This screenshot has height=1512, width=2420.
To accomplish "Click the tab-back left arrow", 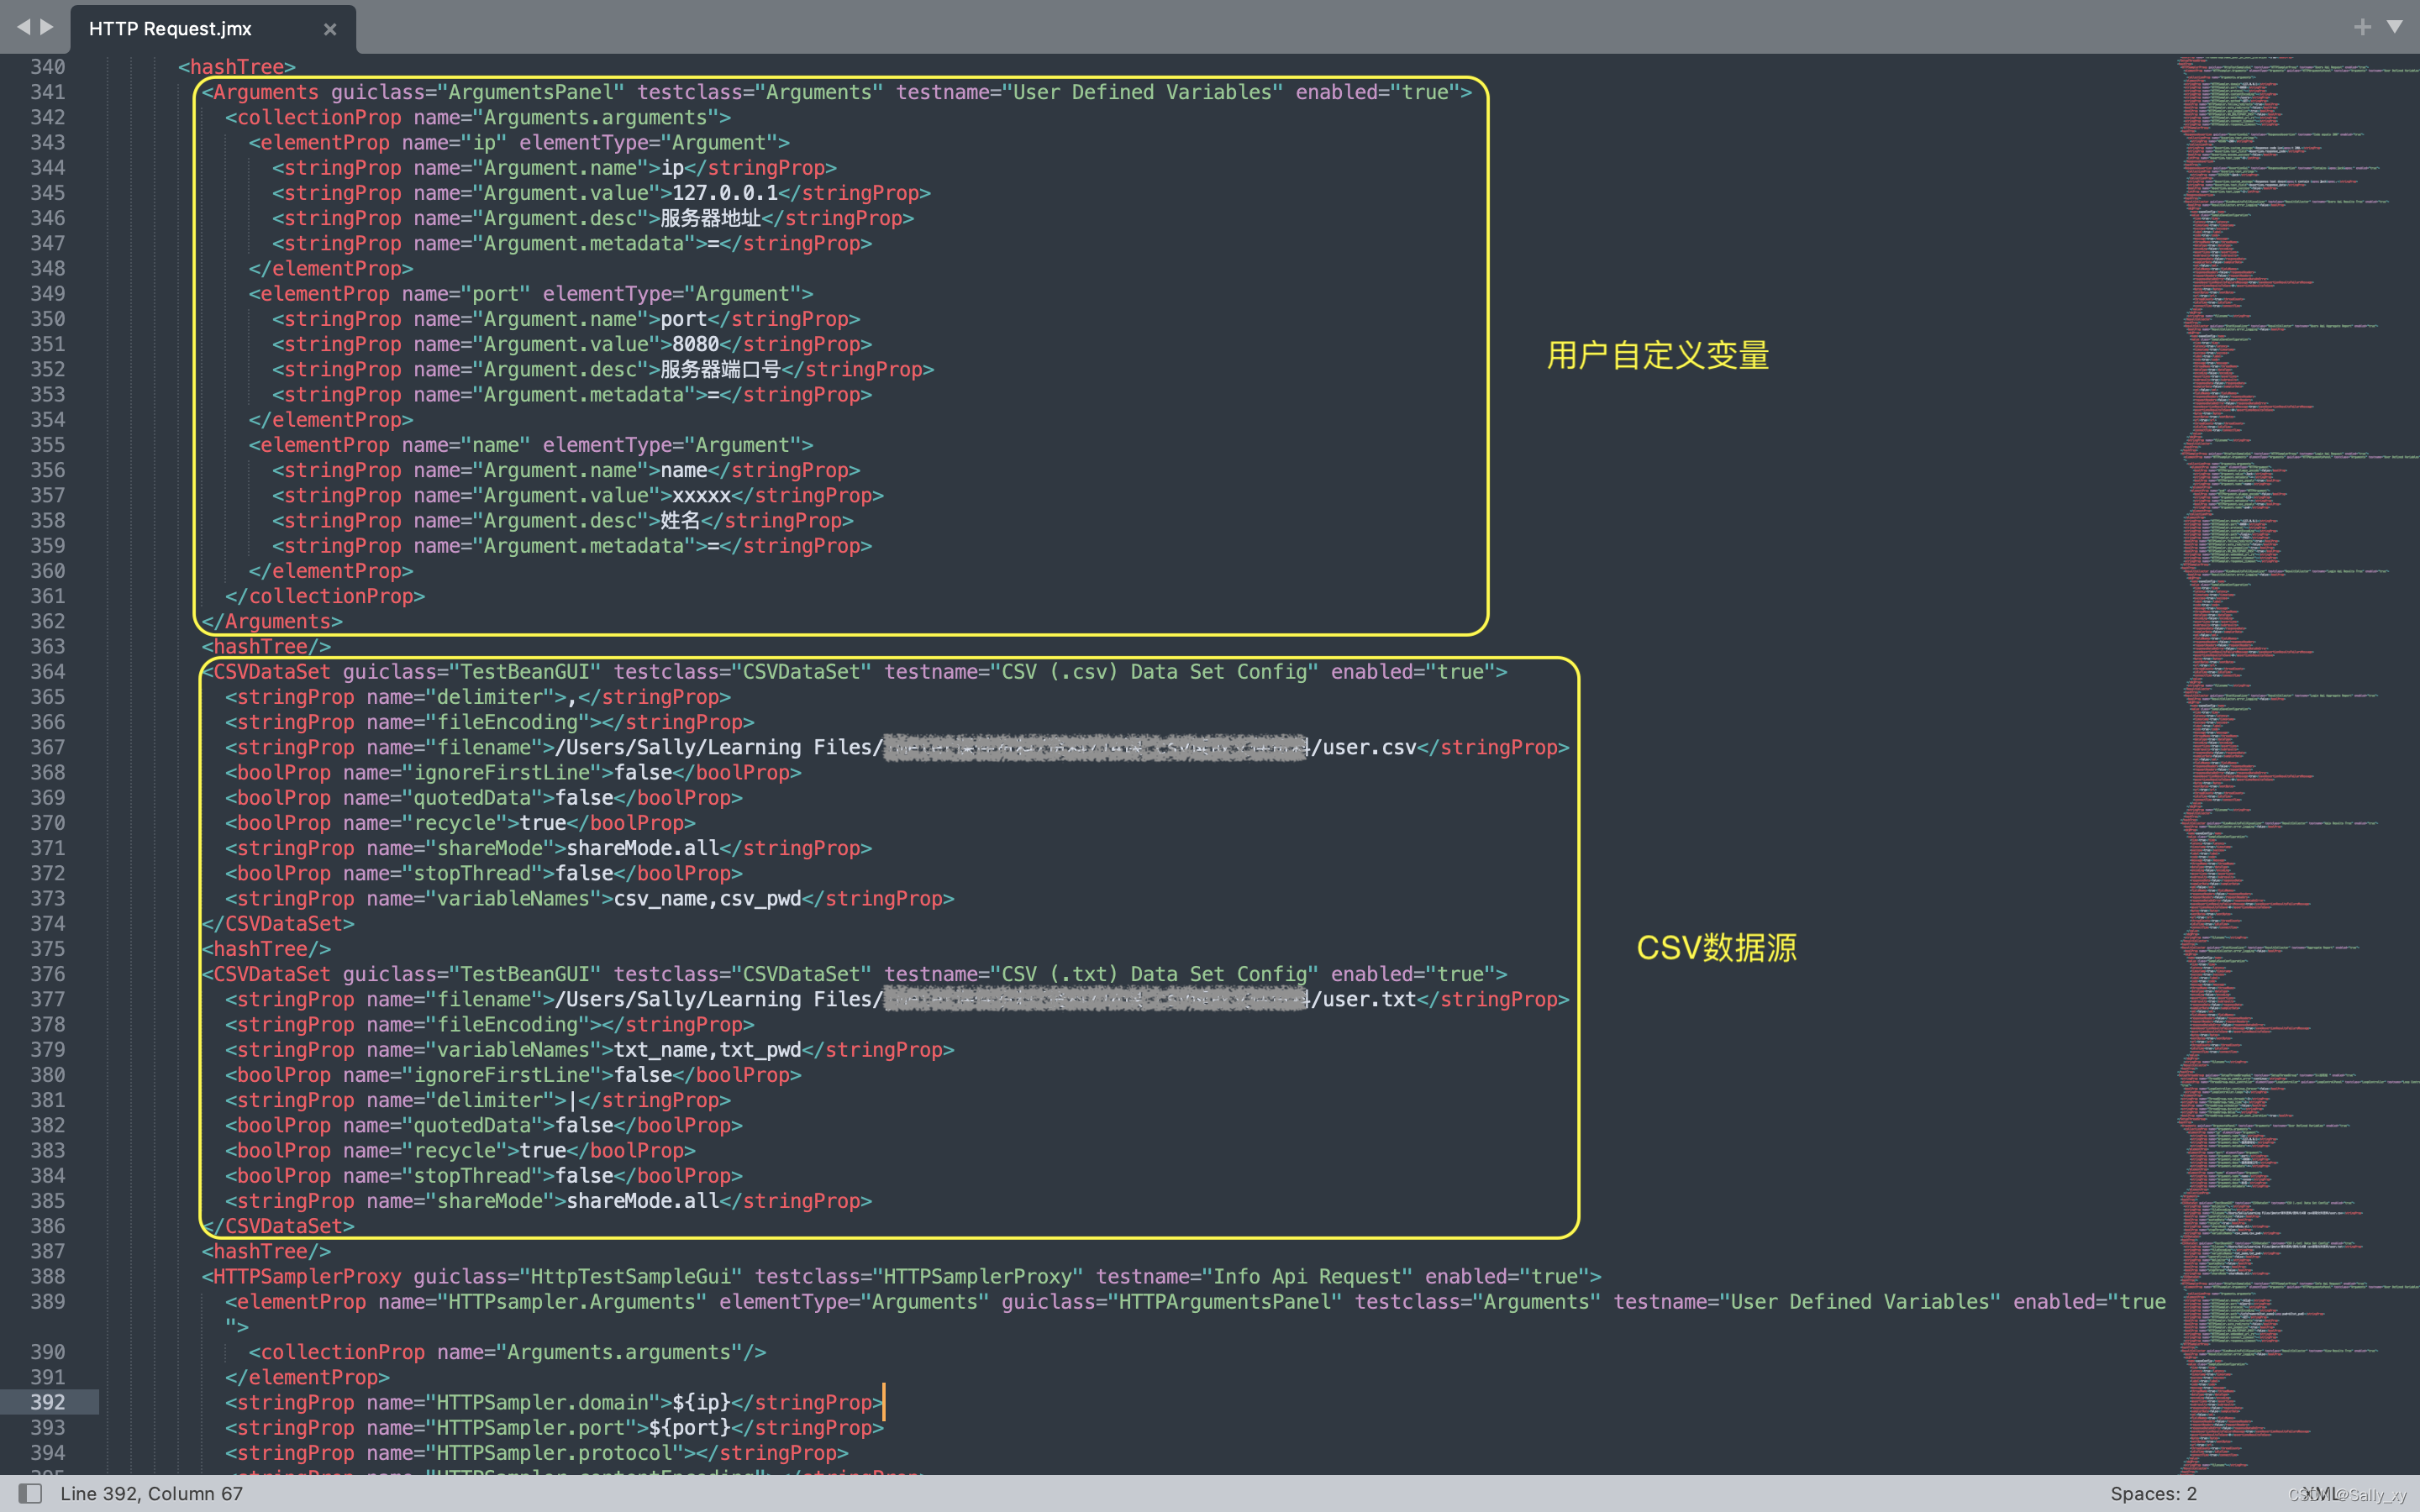I will pos(23,27).
